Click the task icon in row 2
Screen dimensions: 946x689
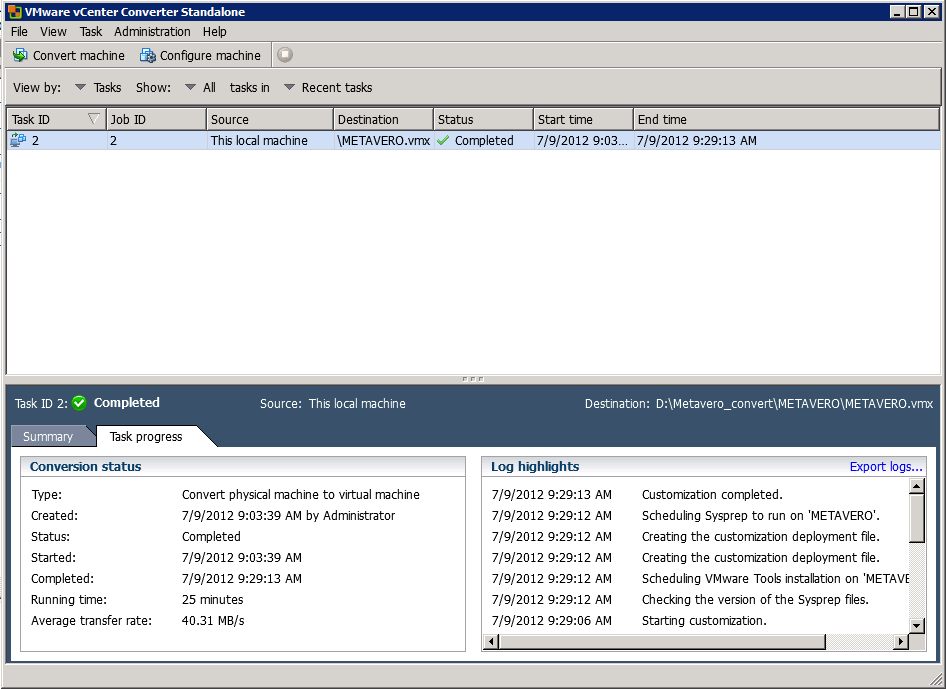coord(18,141)
